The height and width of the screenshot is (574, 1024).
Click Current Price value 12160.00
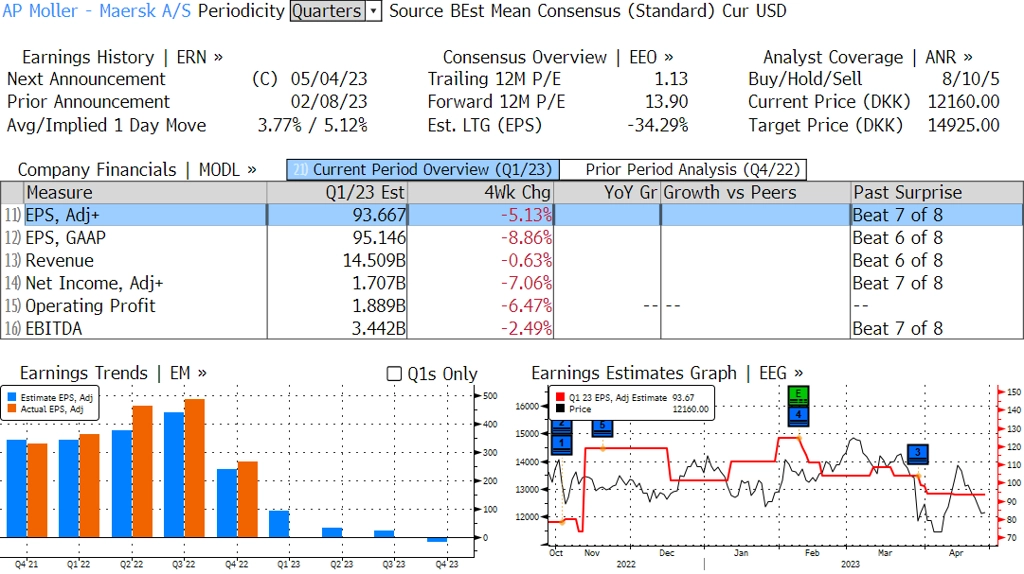coord(964,102)
